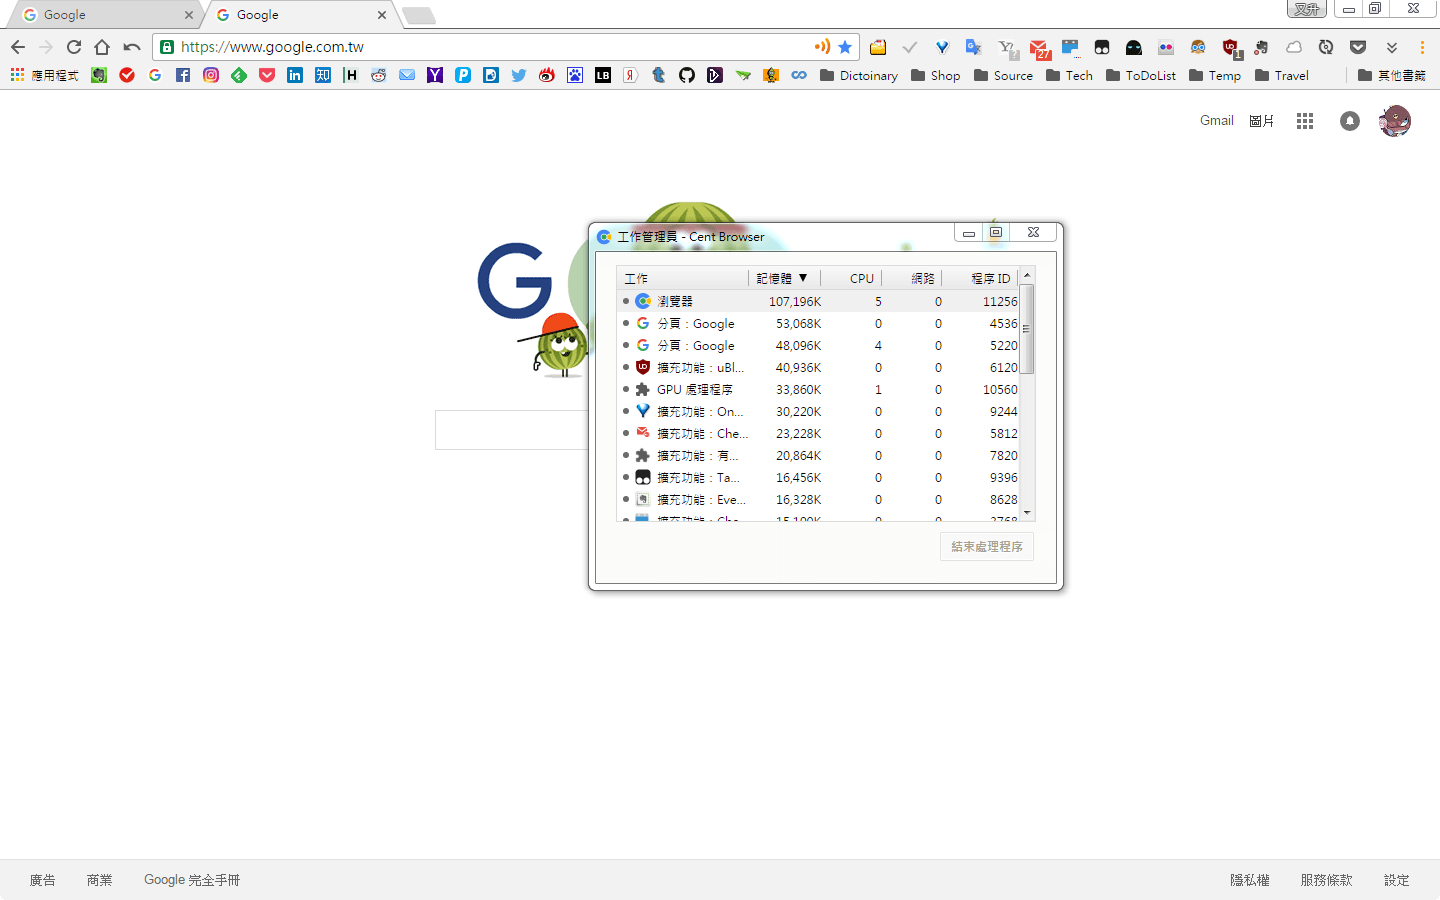Image resolution: width=1440 pixels, height=900 pixels.
Task: Click the notification bell on the Google page
Action: click(1349, 120)
